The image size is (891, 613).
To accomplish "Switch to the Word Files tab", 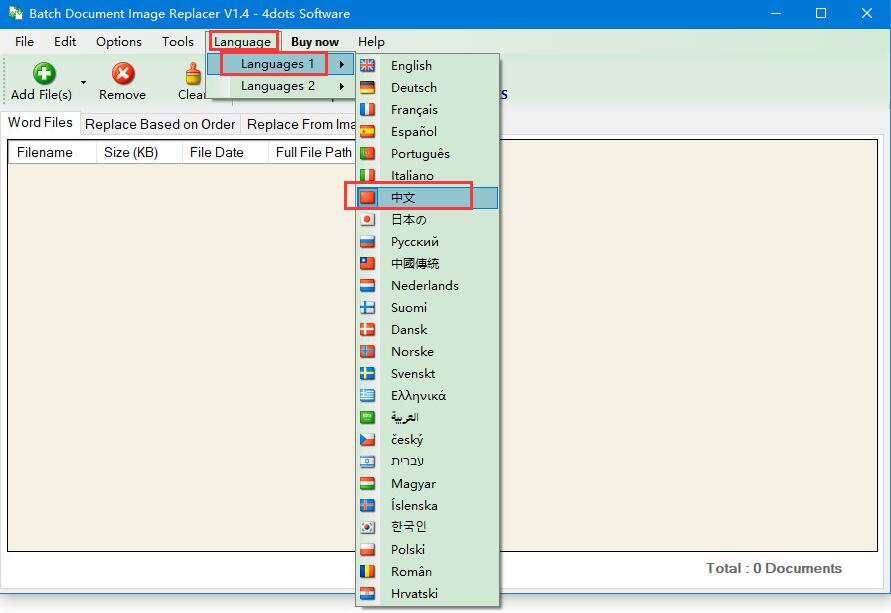I will click(40, 122).
